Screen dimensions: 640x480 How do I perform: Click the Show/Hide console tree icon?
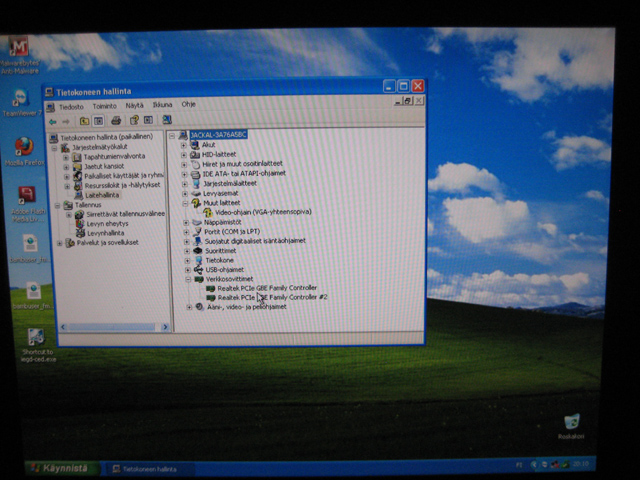coord(98,121)
